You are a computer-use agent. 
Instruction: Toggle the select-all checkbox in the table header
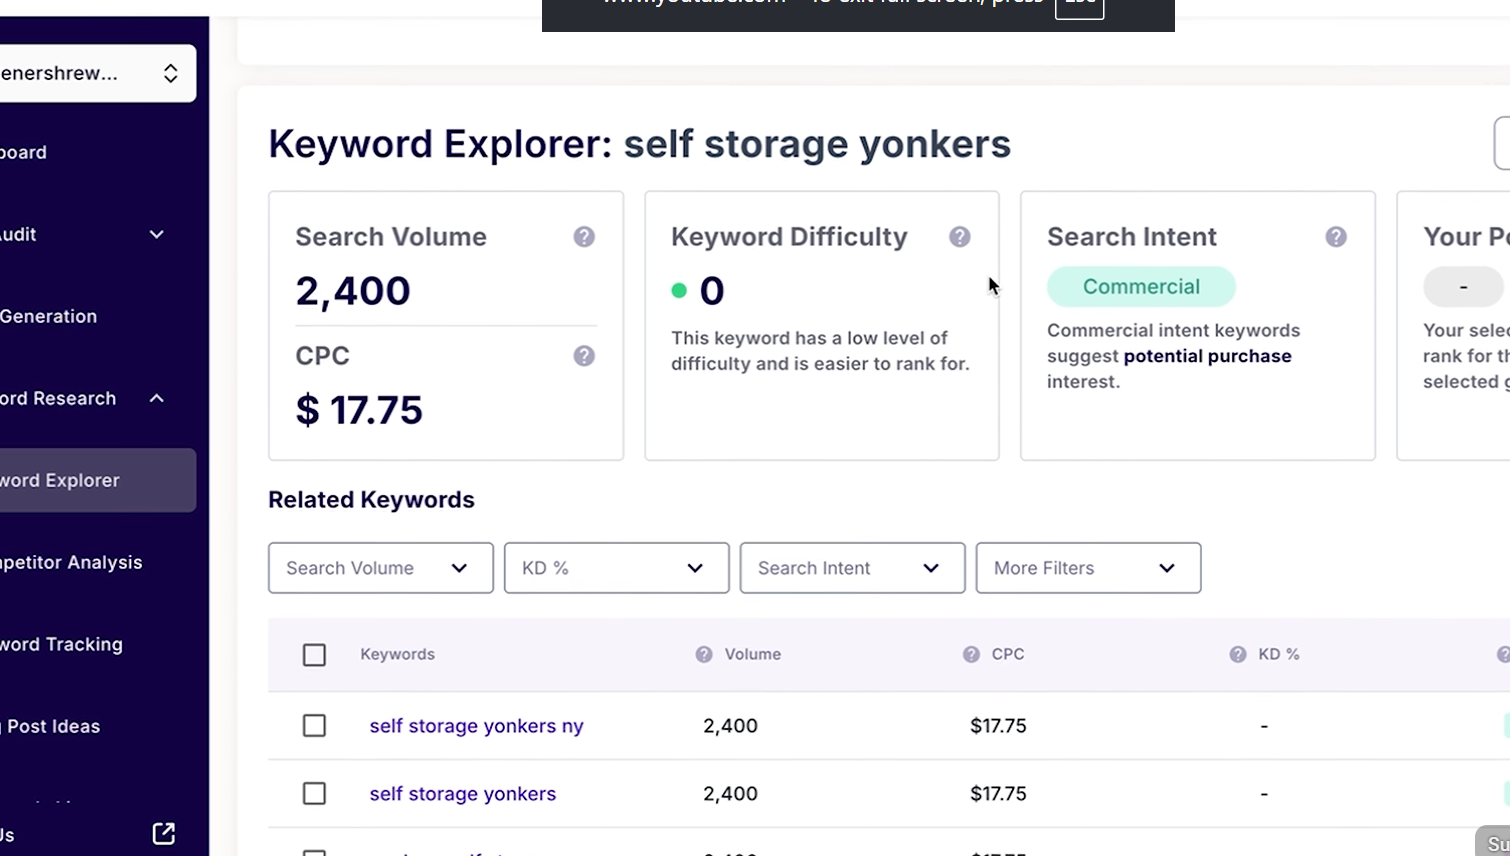[314, 654]
